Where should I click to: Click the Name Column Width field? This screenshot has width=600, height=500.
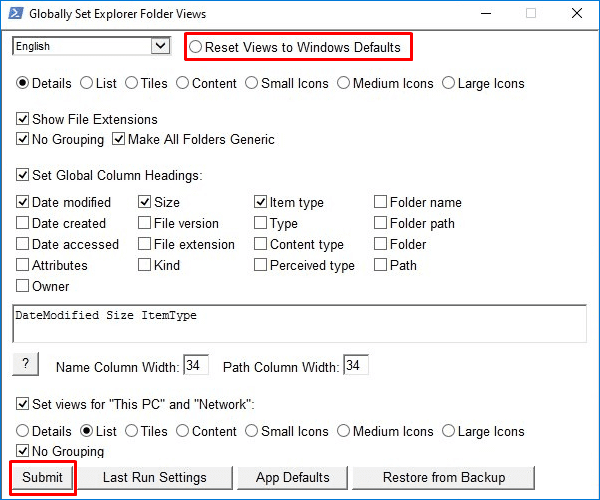pyautogui.click(x=196, y=365)
